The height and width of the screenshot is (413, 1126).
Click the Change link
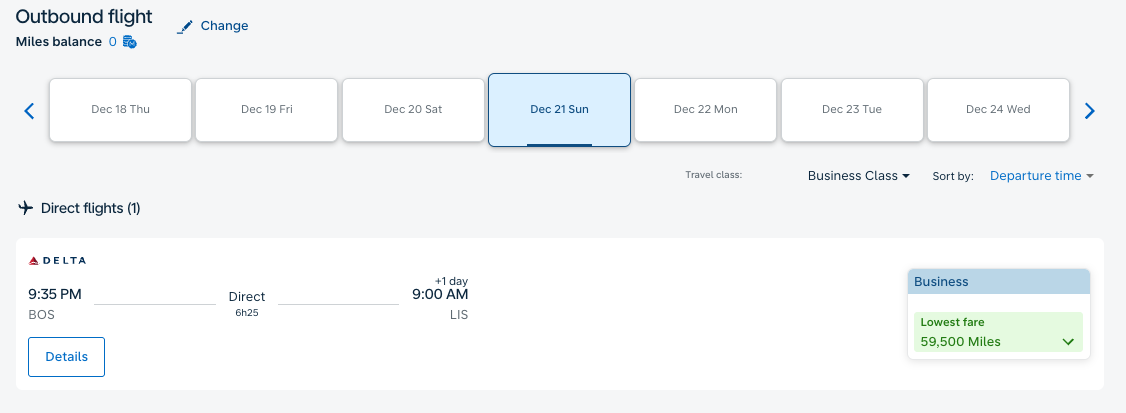click(225, 26)
